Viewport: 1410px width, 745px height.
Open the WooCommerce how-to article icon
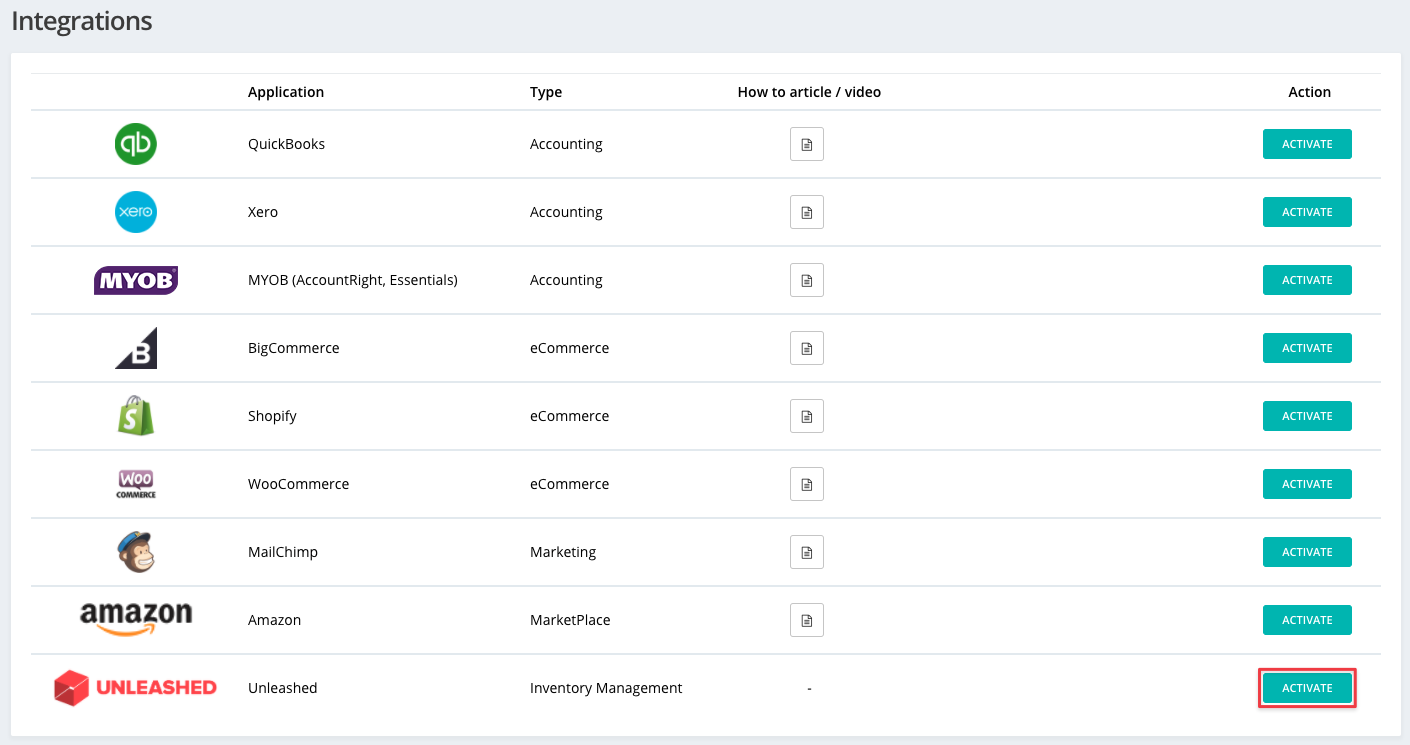(806, 484)
